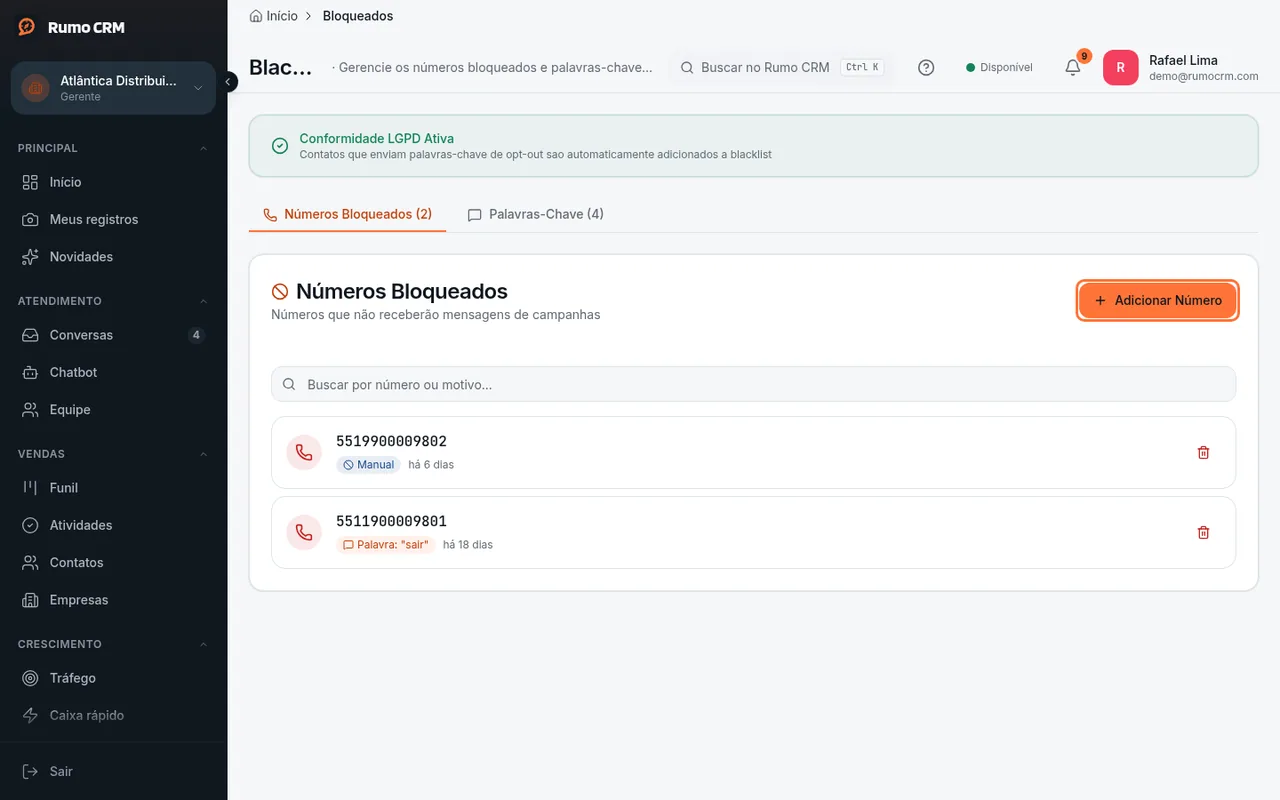Focus the Buscar por número ou motivo field
Image resolution: width=1280 pixels, height=800 pixels.
(753, 384)
